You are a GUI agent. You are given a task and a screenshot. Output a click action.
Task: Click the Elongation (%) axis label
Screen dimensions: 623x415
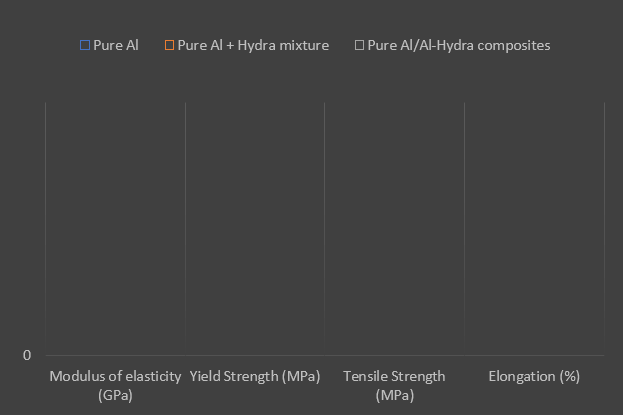tap(534, 376)
